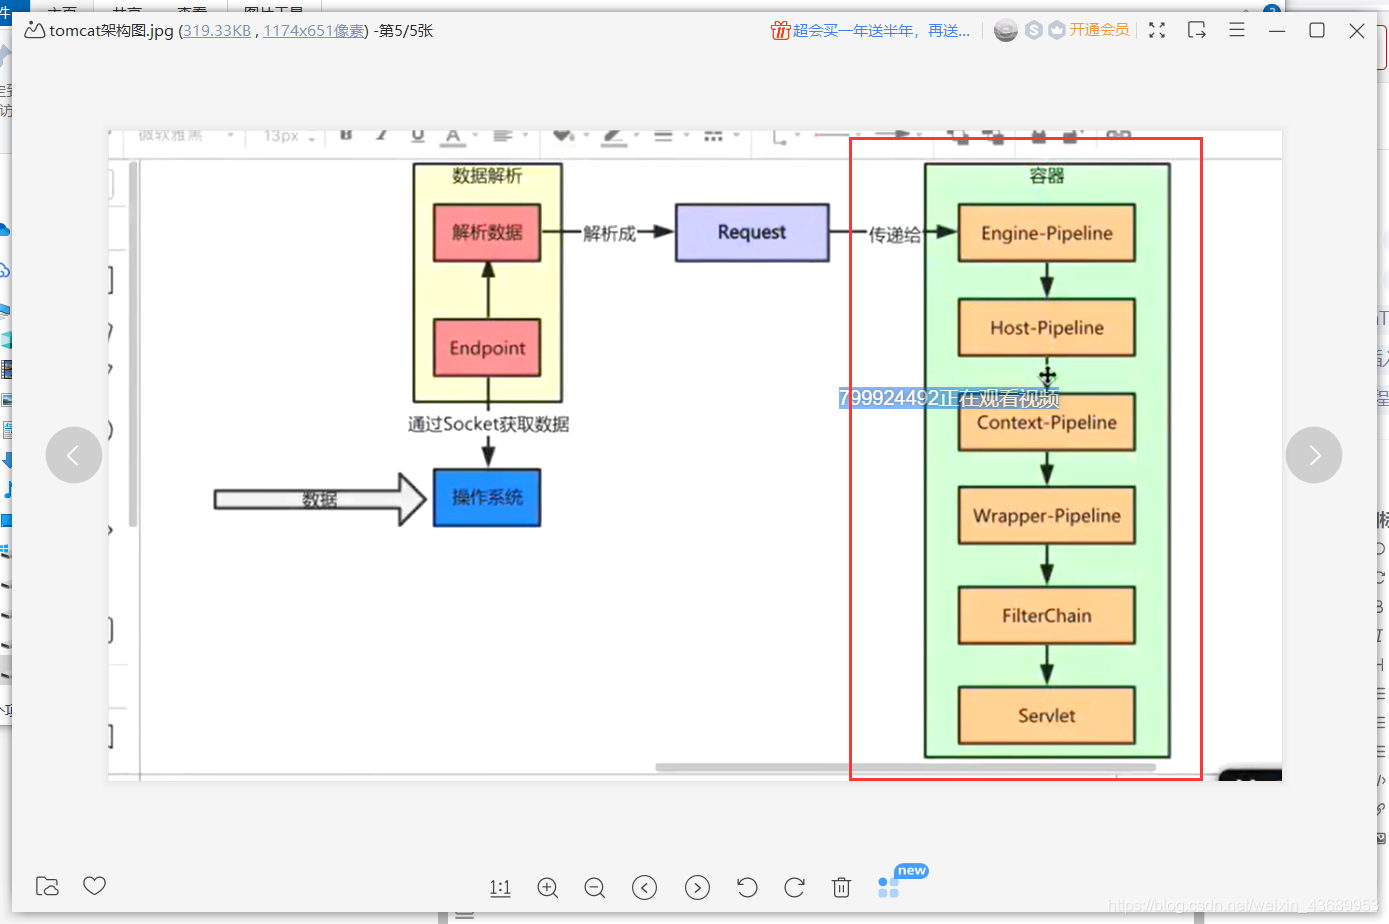
Task: Click the 1174x651像素 dimensions link
Action: click(315, 31)
